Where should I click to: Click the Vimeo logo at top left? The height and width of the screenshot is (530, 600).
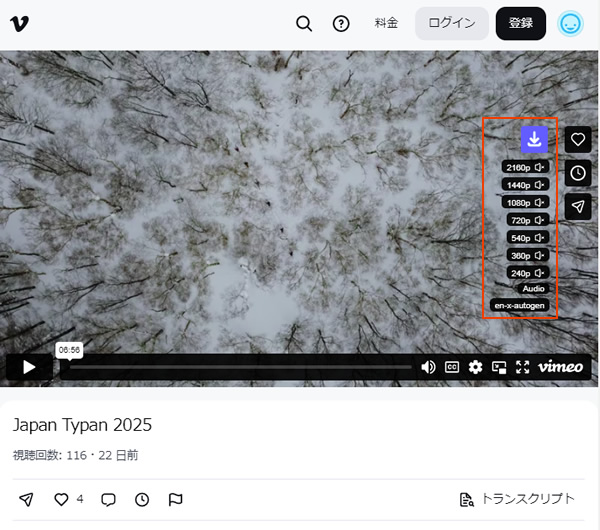coord(23,23)
